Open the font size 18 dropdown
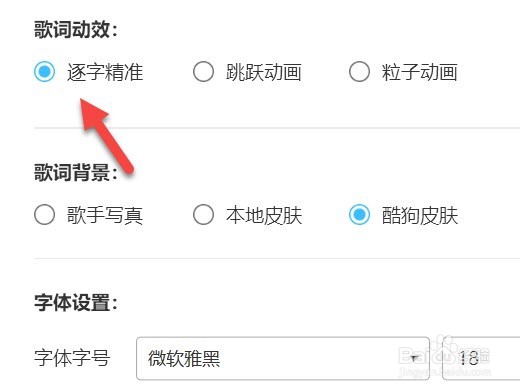Image resolution: width=520 pixels, height=390 pixels. coord(481,358)
